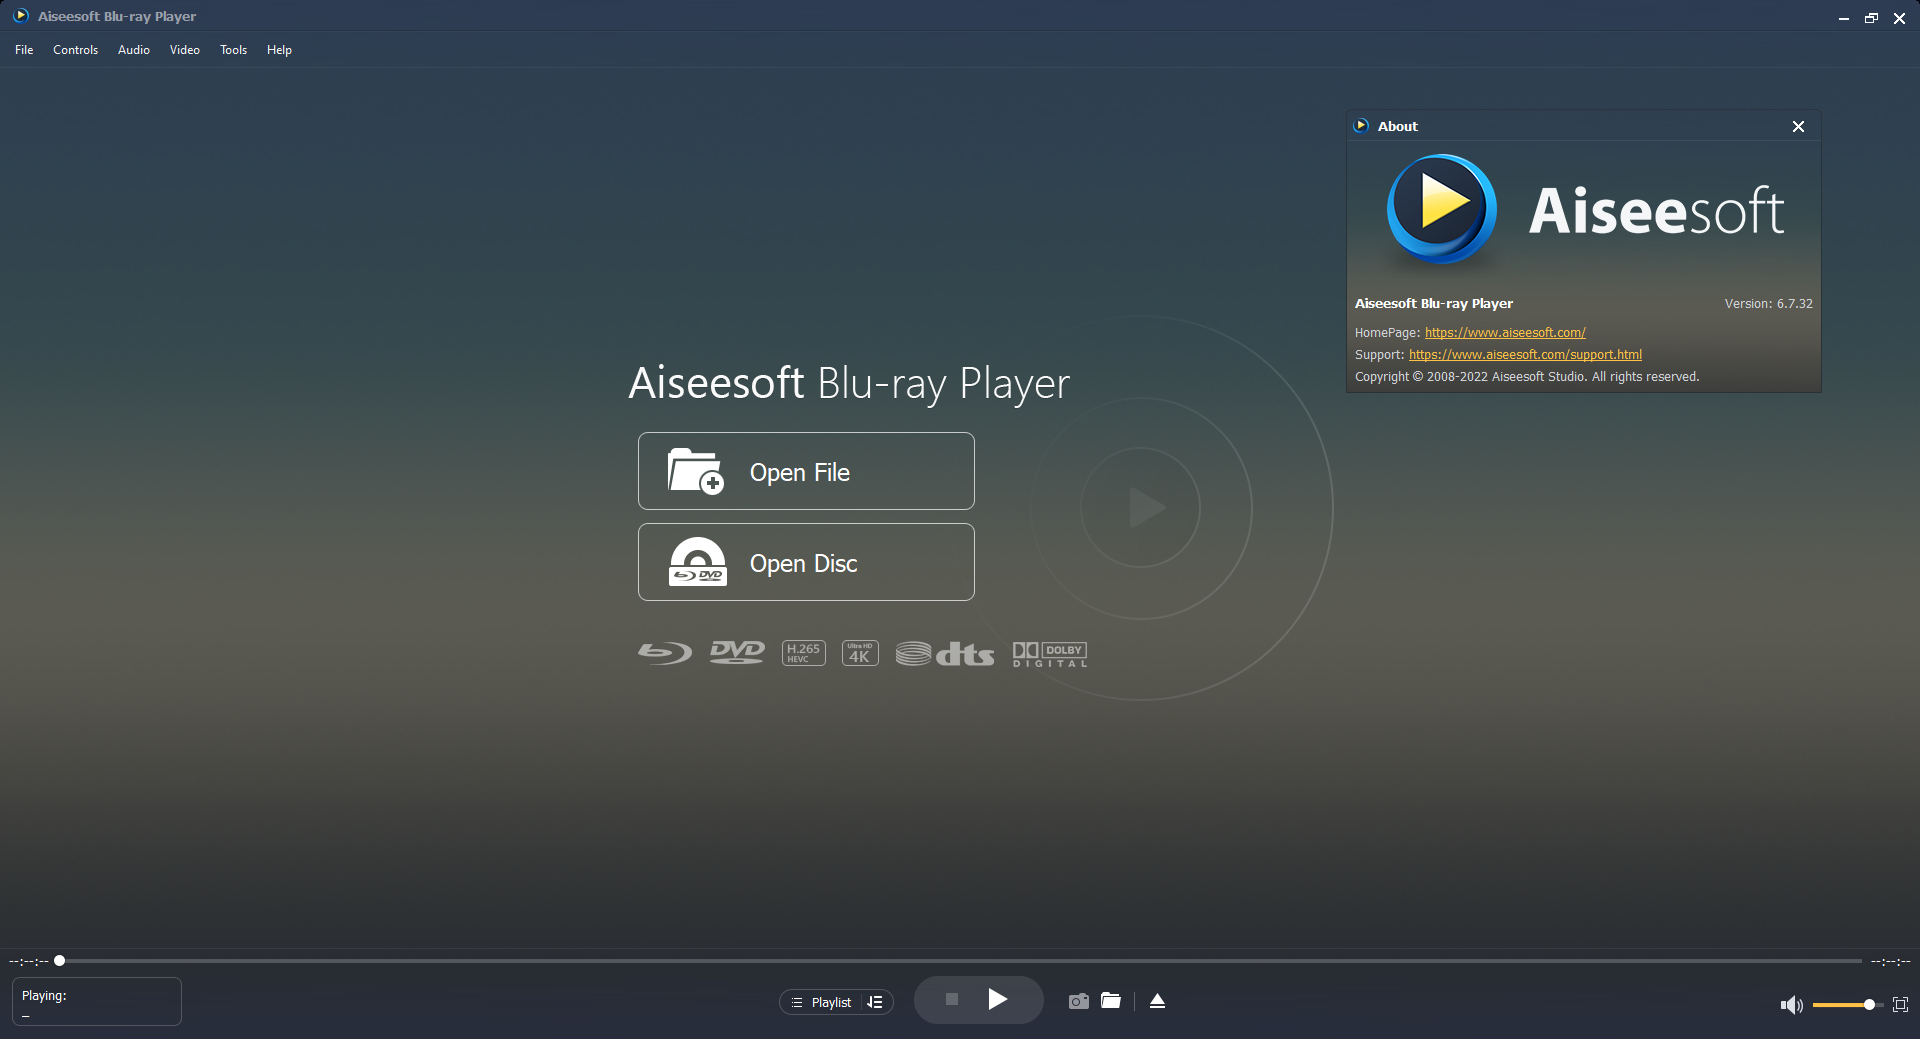Click the seek bar position handle

59,961
